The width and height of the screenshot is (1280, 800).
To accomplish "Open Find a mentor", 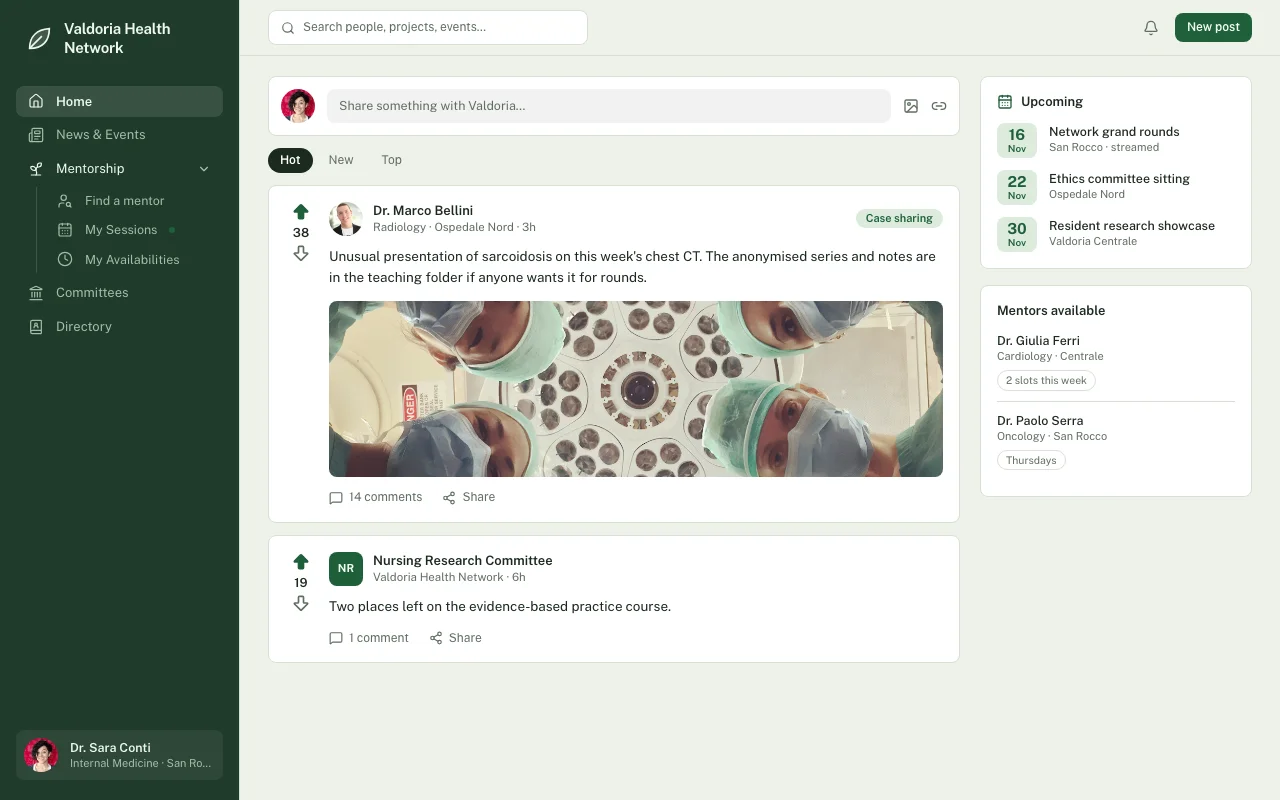I will [x=133, y=201].
